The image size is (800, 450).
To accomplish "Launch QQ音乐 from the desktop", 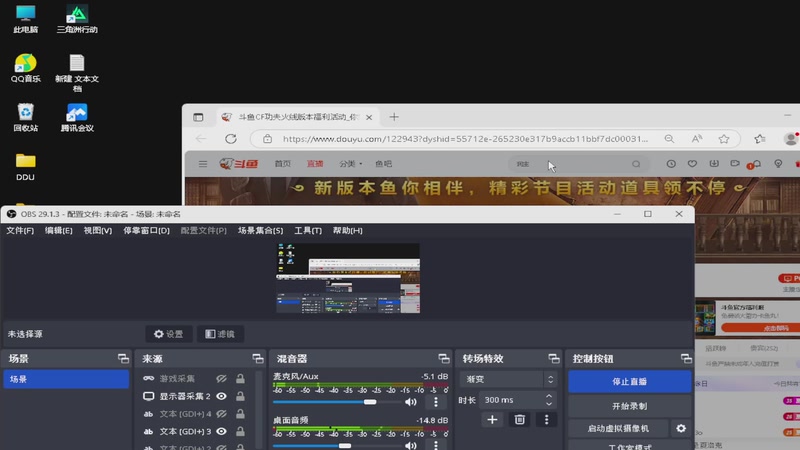I will (26, 68).
